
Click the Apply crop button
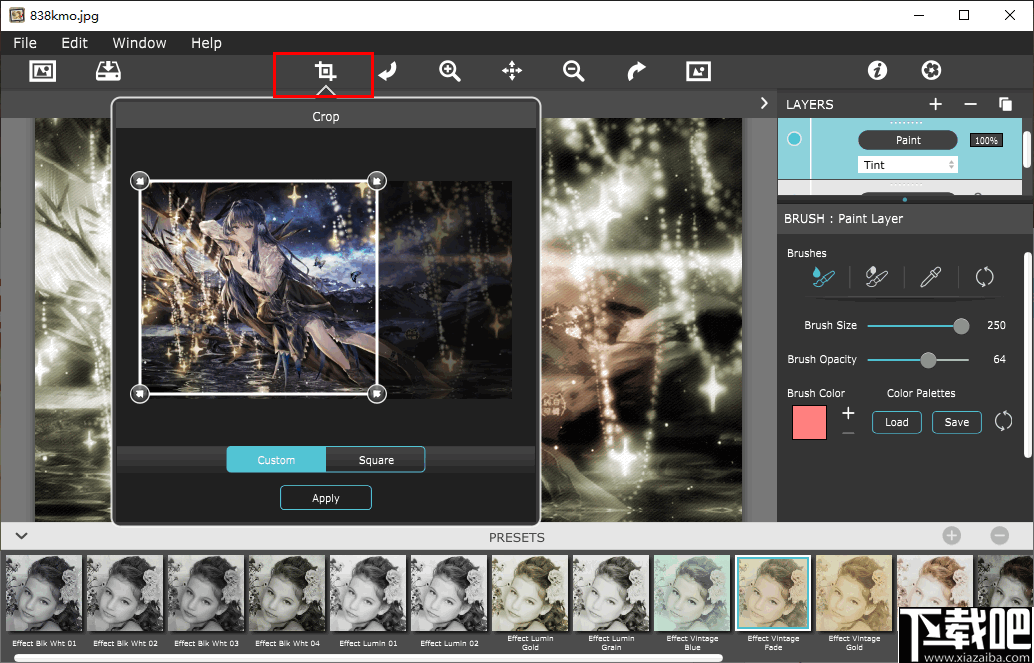[326, 498]
